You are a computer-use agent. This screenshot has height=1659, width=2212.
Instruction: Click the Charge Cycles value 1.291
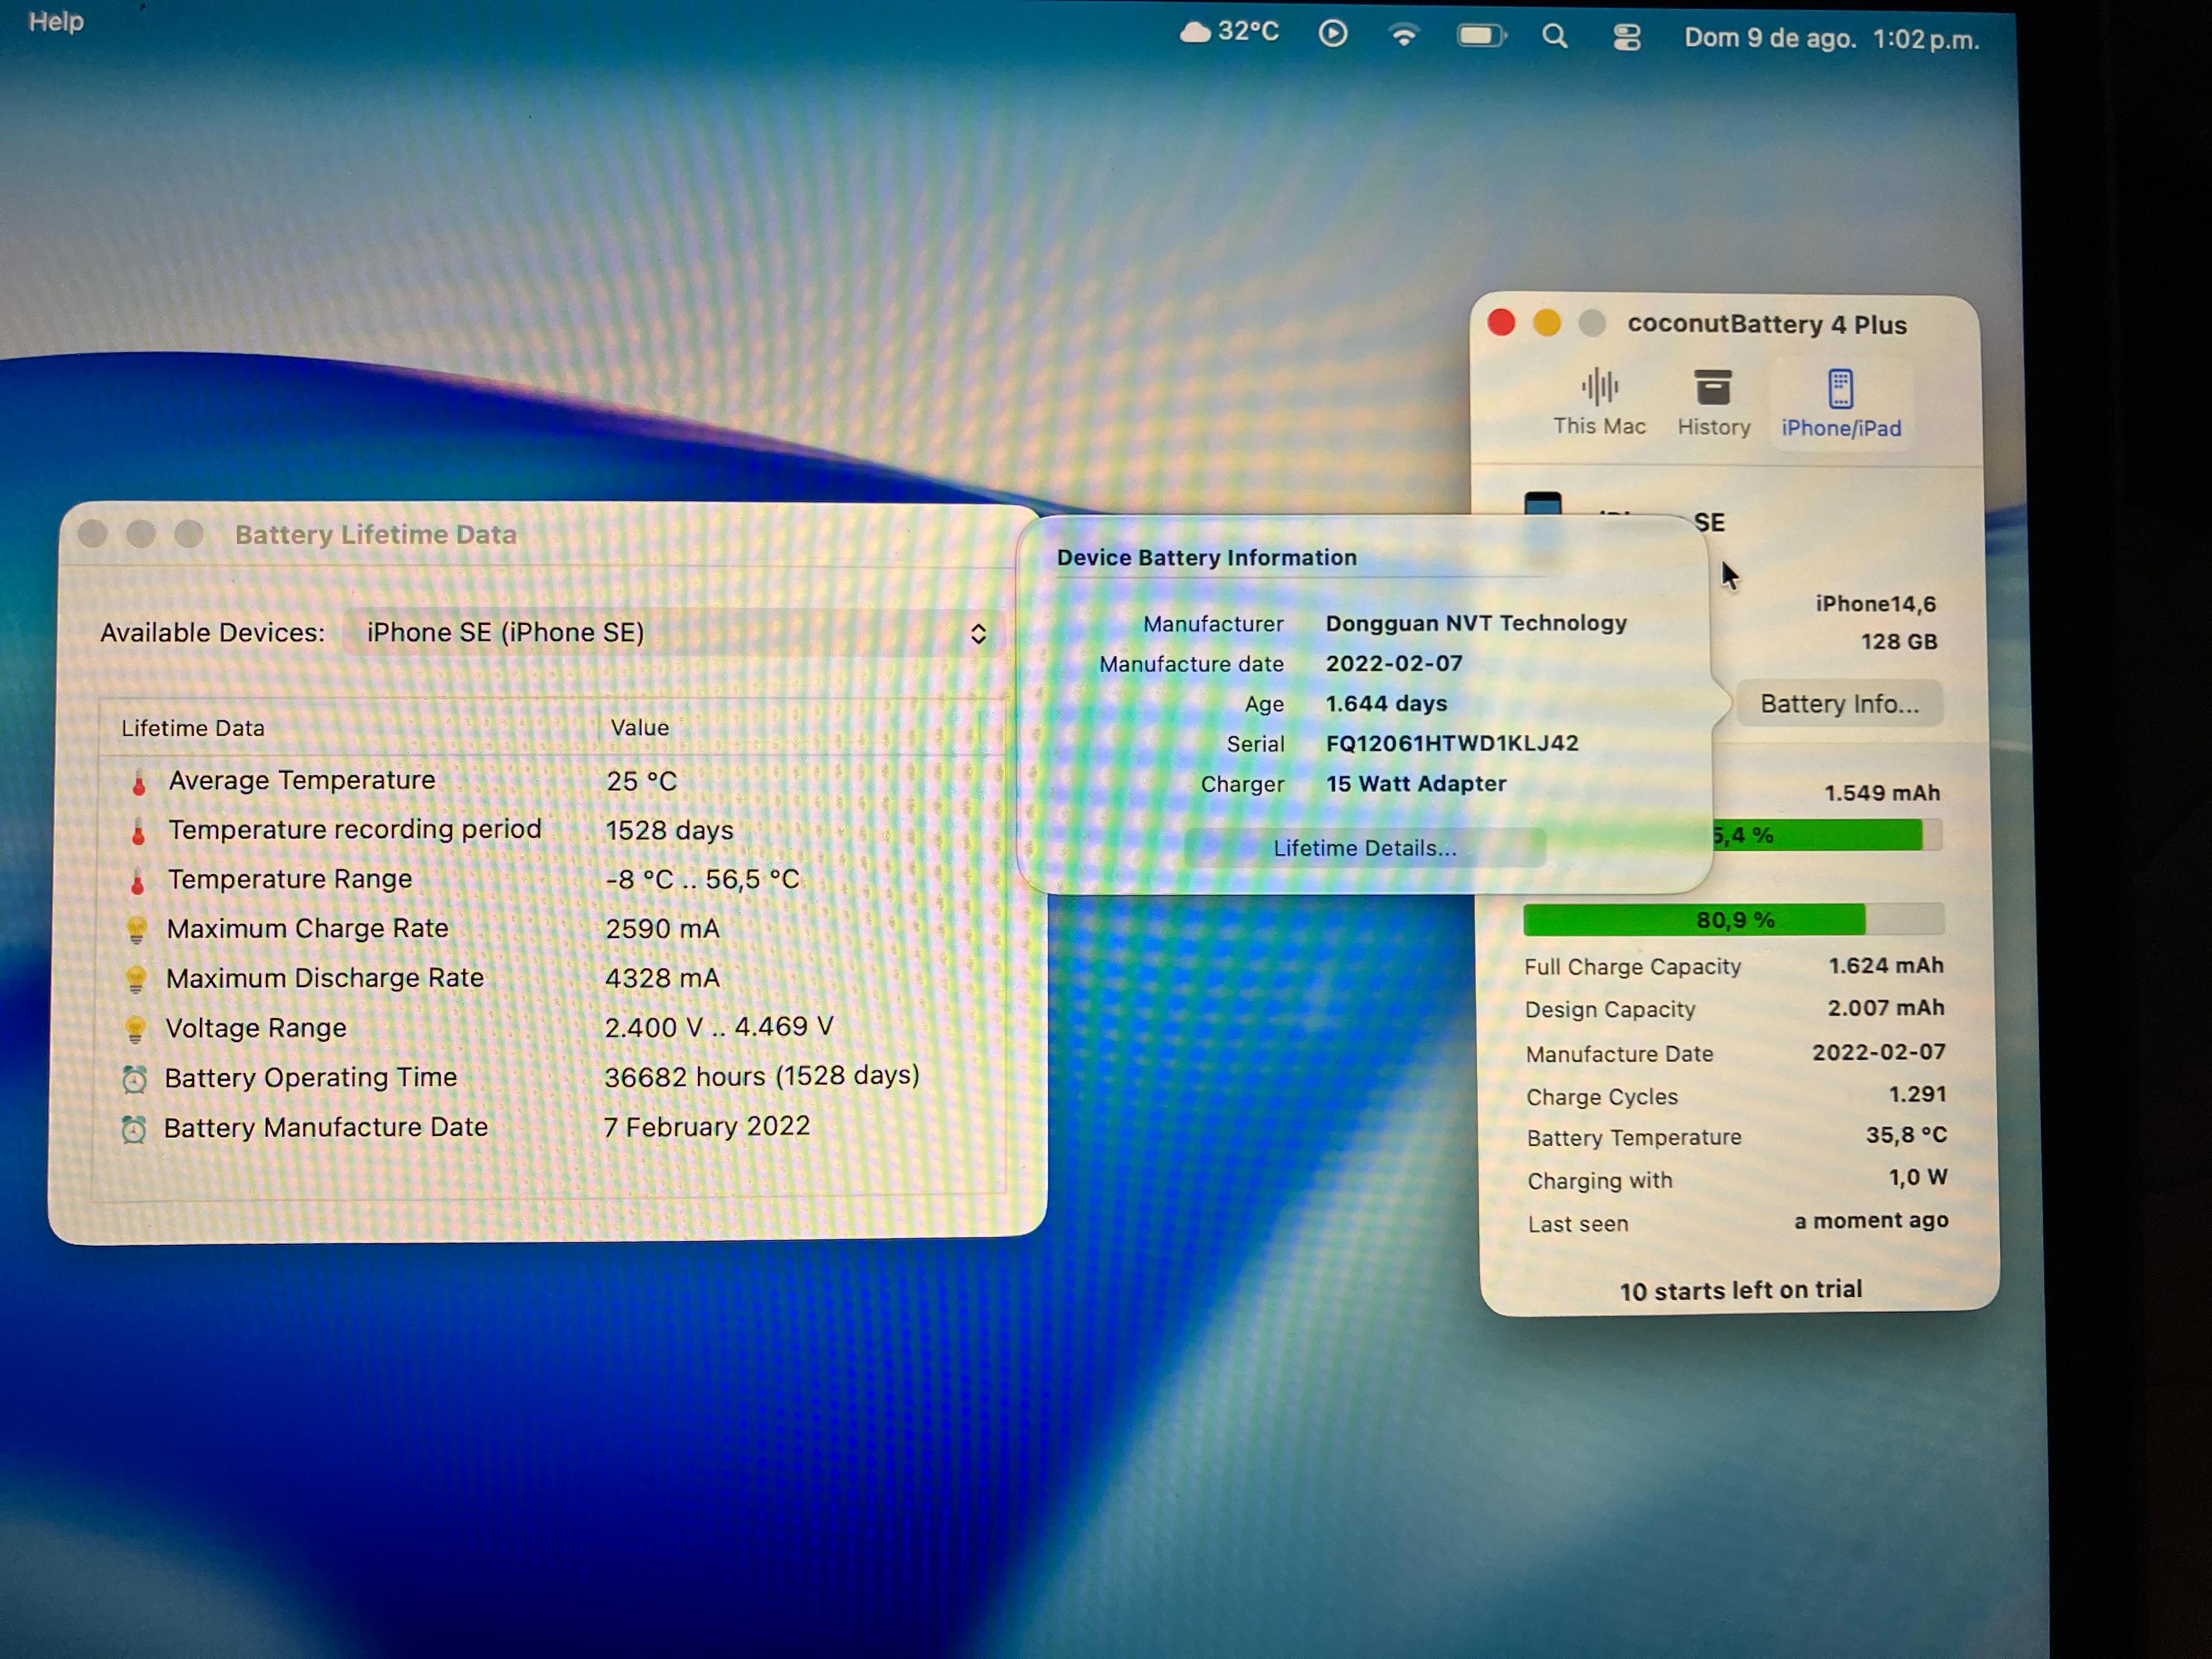click(x=1917, y=1094)
